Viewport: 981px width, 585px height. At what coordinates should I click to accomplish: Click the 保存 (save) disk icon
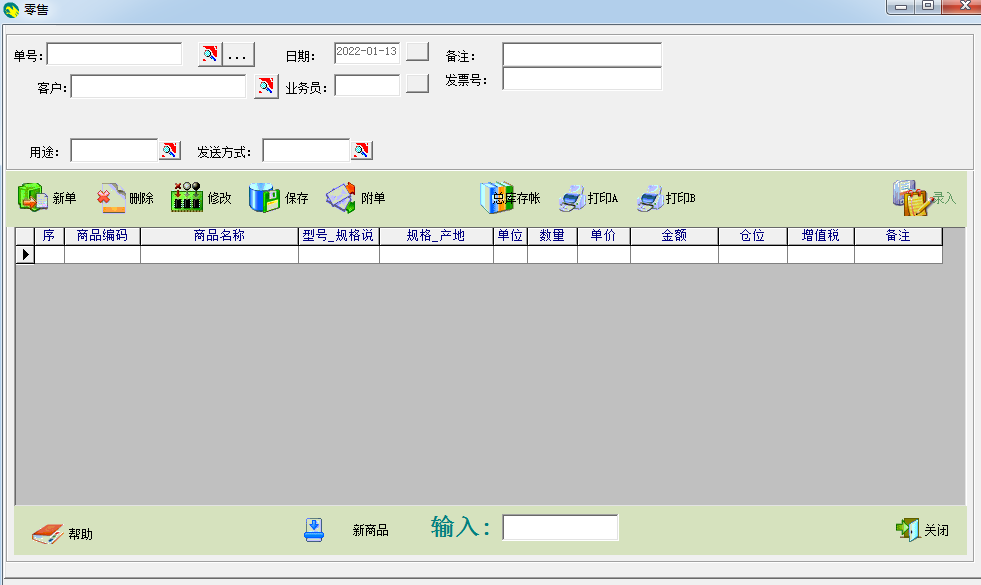pos(264,198)
